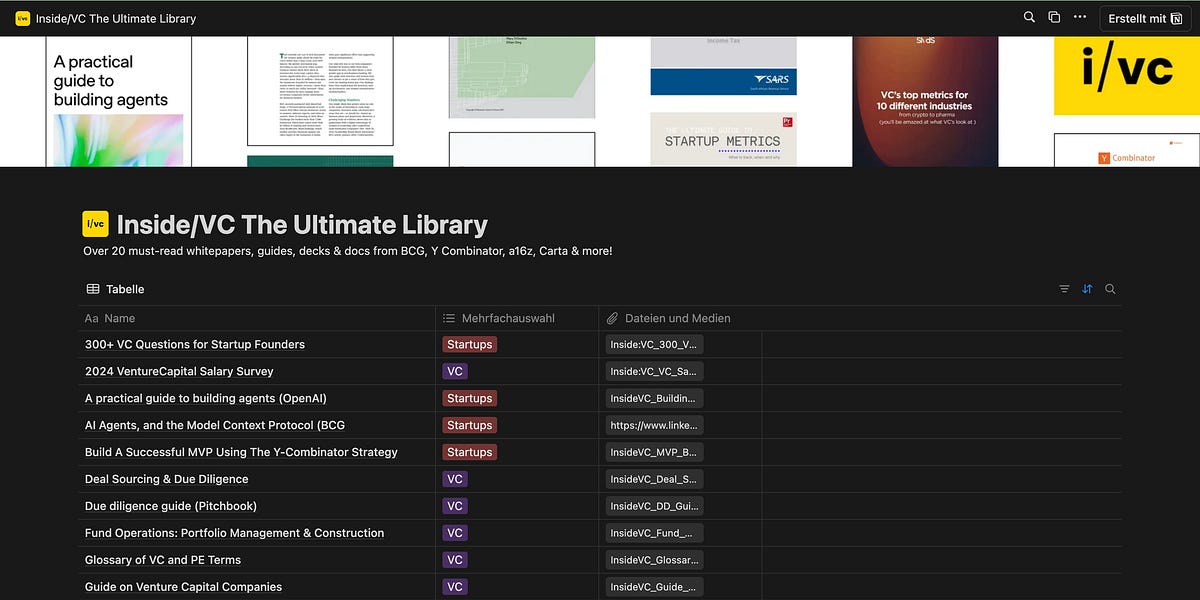Click VC tag in Guide on Venture Capital row
Image resolution: width=1200 pixels, height=600 pixels.
pos(455,587)
